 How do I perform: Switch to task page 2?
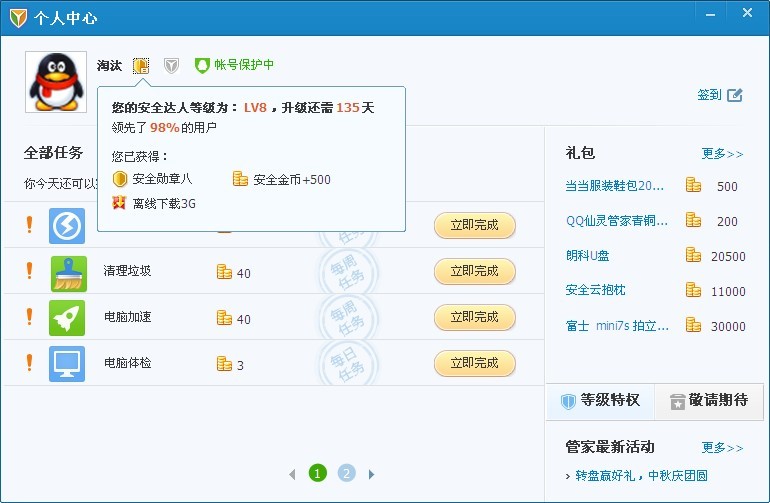point(347,474)
